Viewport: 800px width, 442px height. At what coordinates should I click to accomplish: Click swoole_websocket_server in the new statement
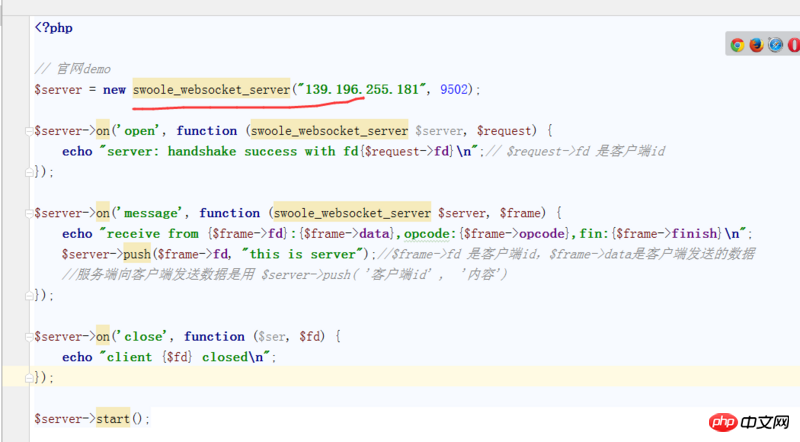pos(211,90)
